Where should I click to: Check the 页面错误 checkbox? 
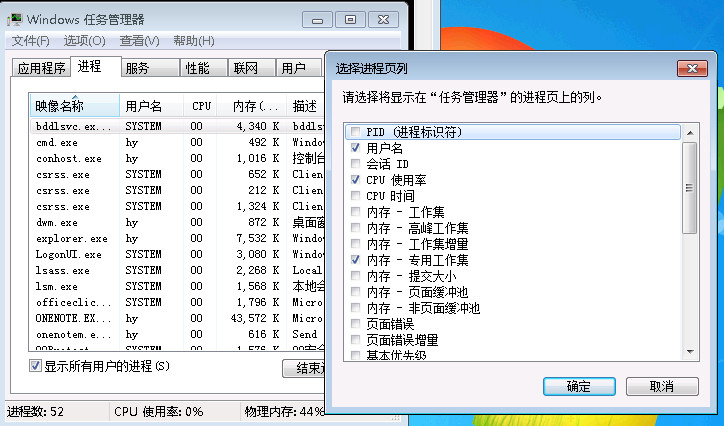click(x=355, y=324)
